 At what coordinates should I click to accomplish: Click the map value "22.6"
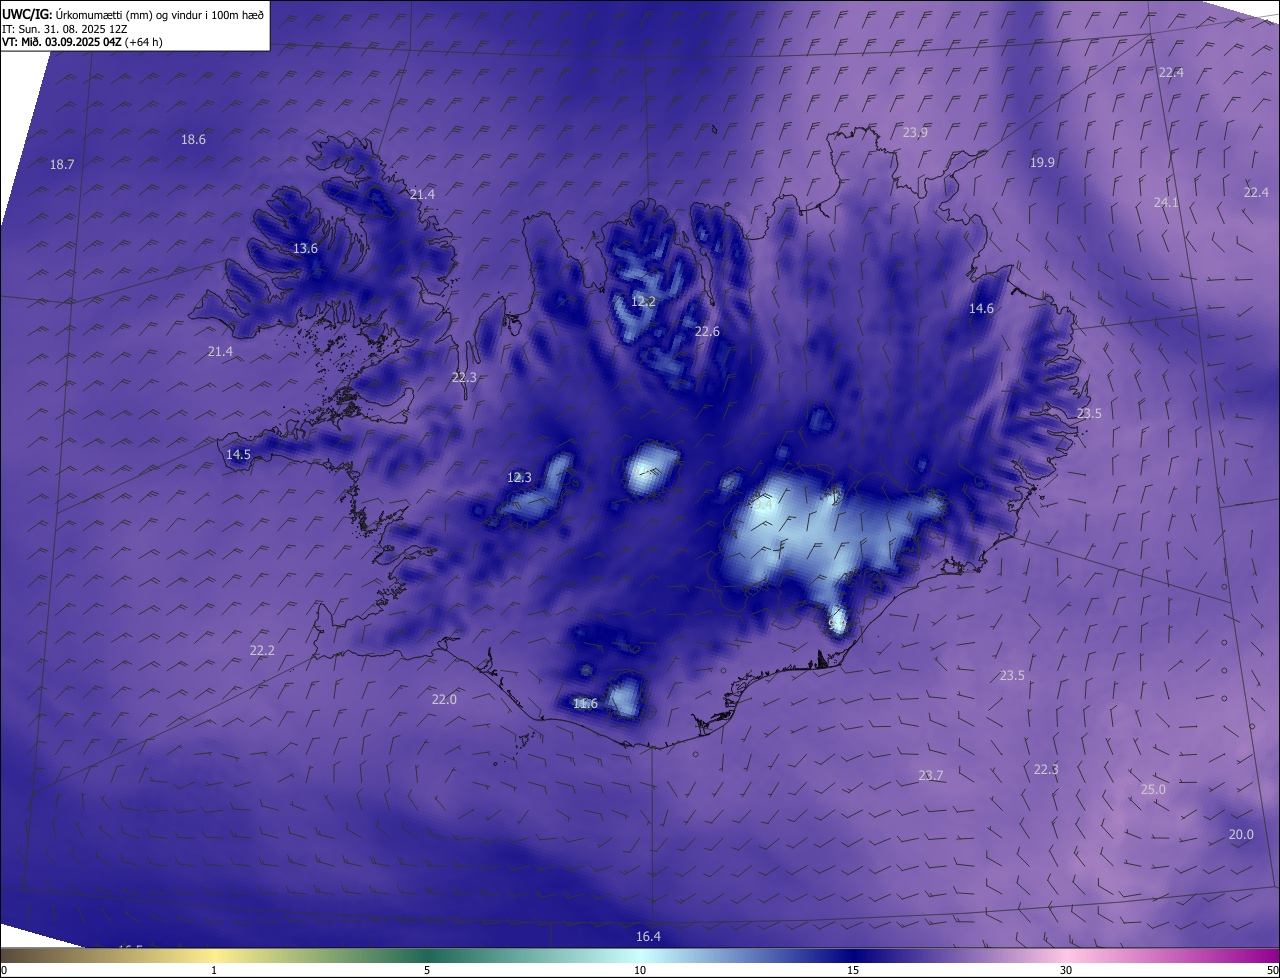(x=707, y=332)
